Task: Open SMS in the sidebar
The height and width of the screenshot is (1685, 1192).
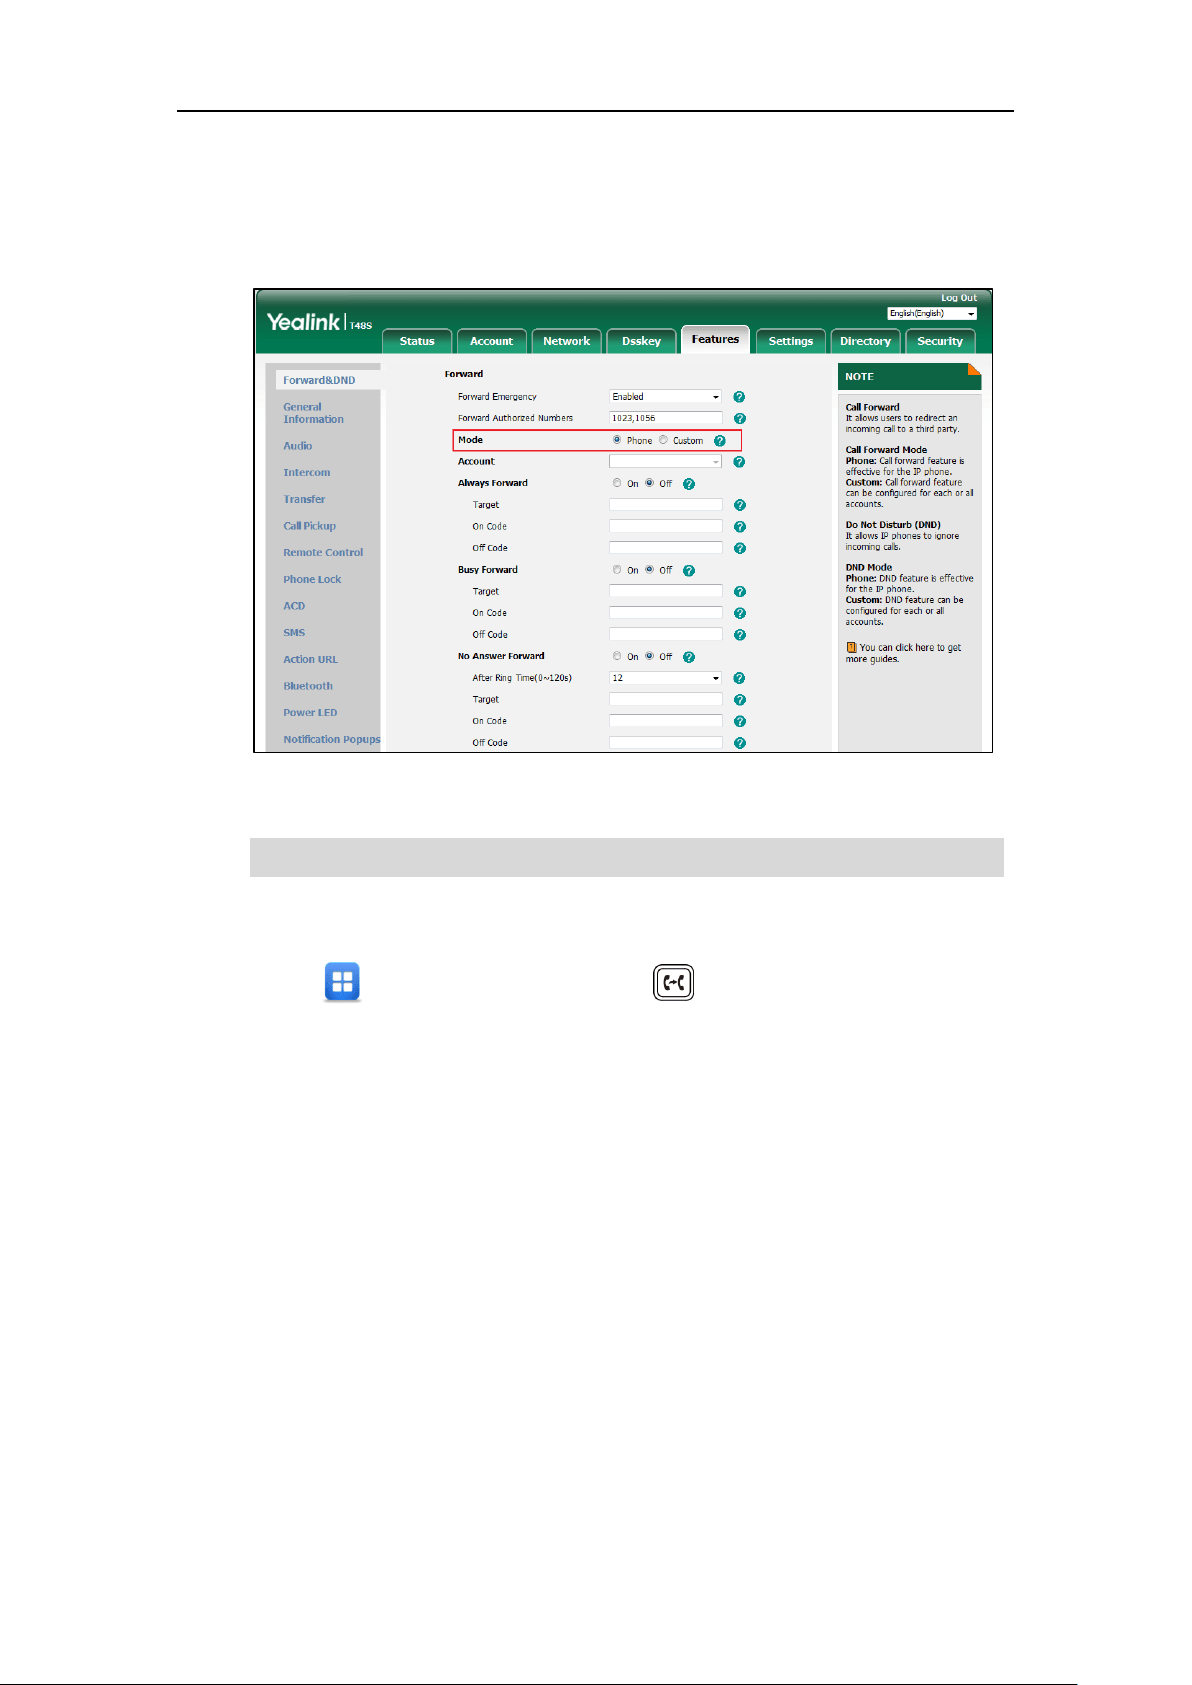Action: click(294, 633)
